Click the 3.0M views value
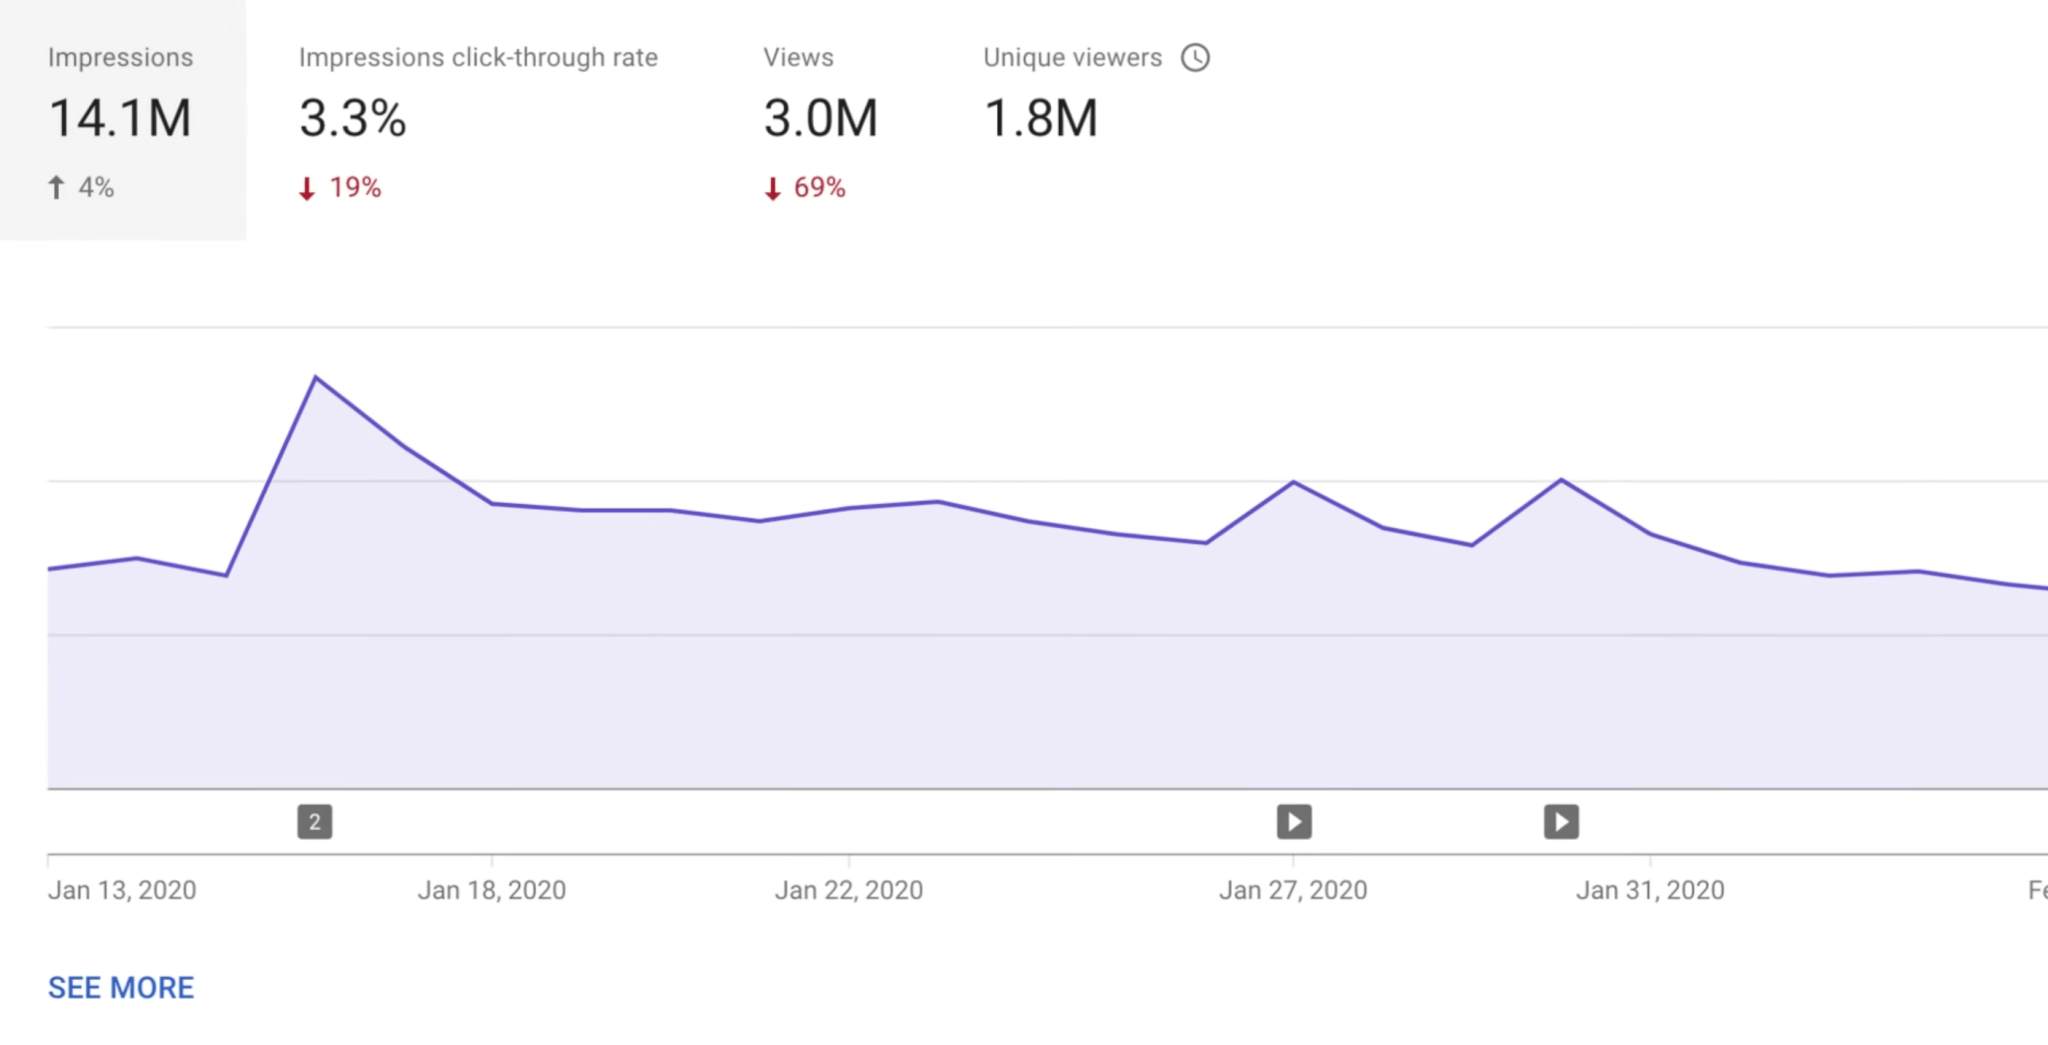This screenshot has width=2048, height=1045. click(x=820, y=118)
